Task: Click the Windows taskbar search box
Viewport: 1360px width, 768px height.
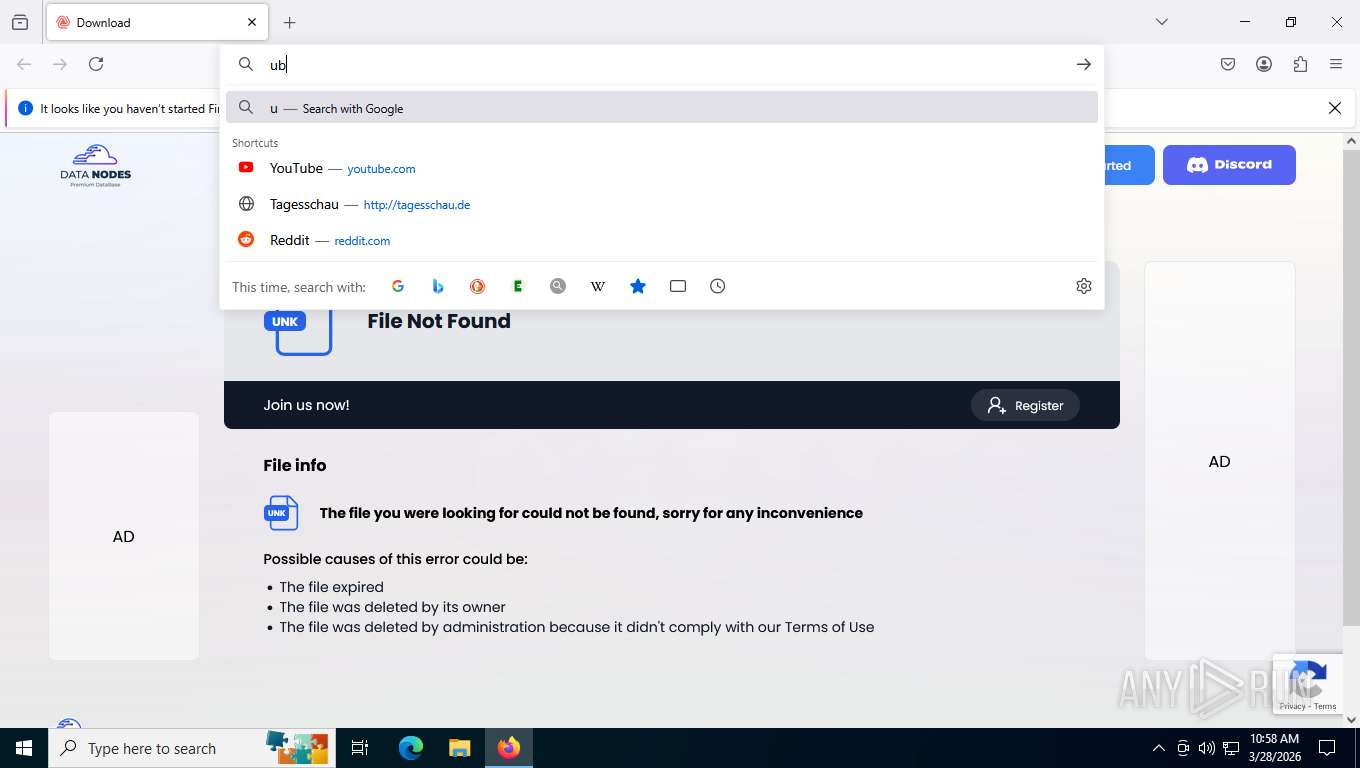Action: (191, 748)
